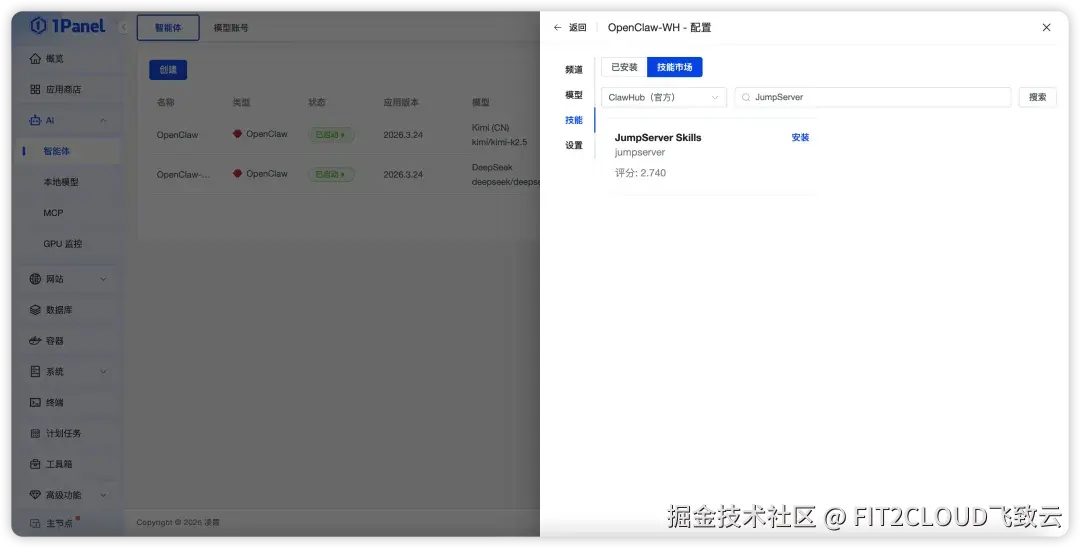Click the 高级功能 diamond icon
Viewport: 1080px width, 548px height.
pyautogui.click(x=35, y=495)
